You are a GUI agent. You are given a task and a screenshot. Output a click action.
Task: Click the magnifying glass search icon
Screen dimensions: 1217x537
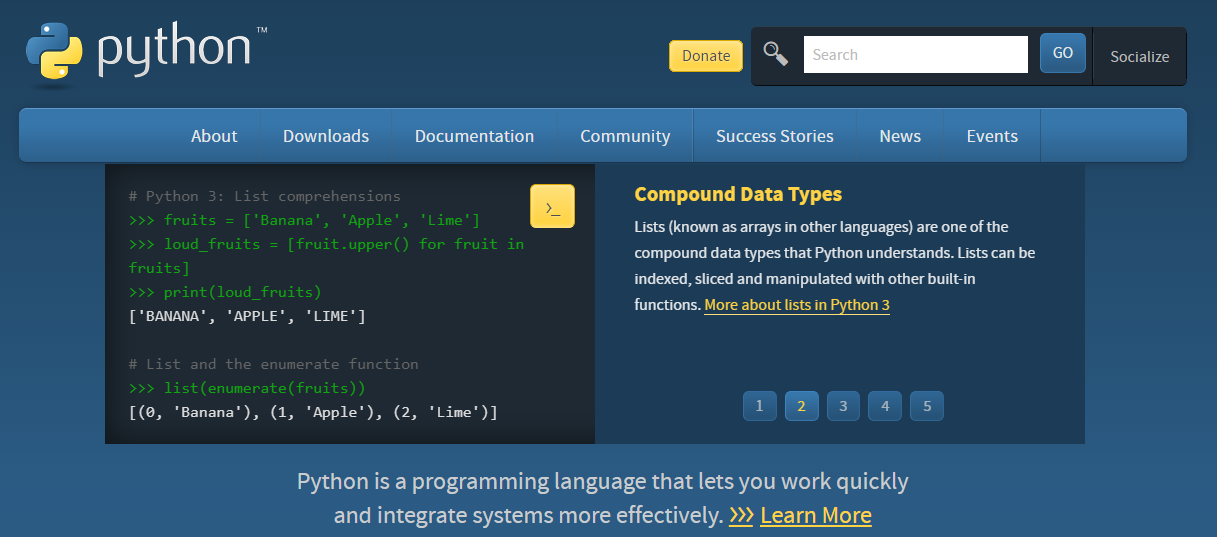tap(775, 54)
